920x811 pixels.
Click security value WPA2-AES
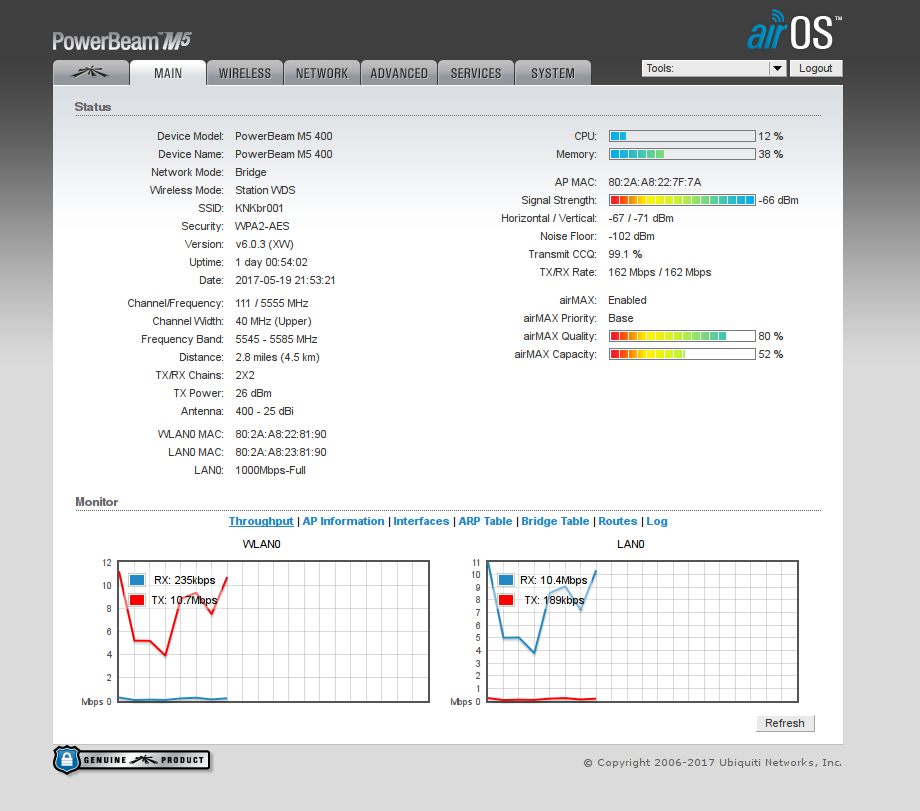[x=262, y=227]
